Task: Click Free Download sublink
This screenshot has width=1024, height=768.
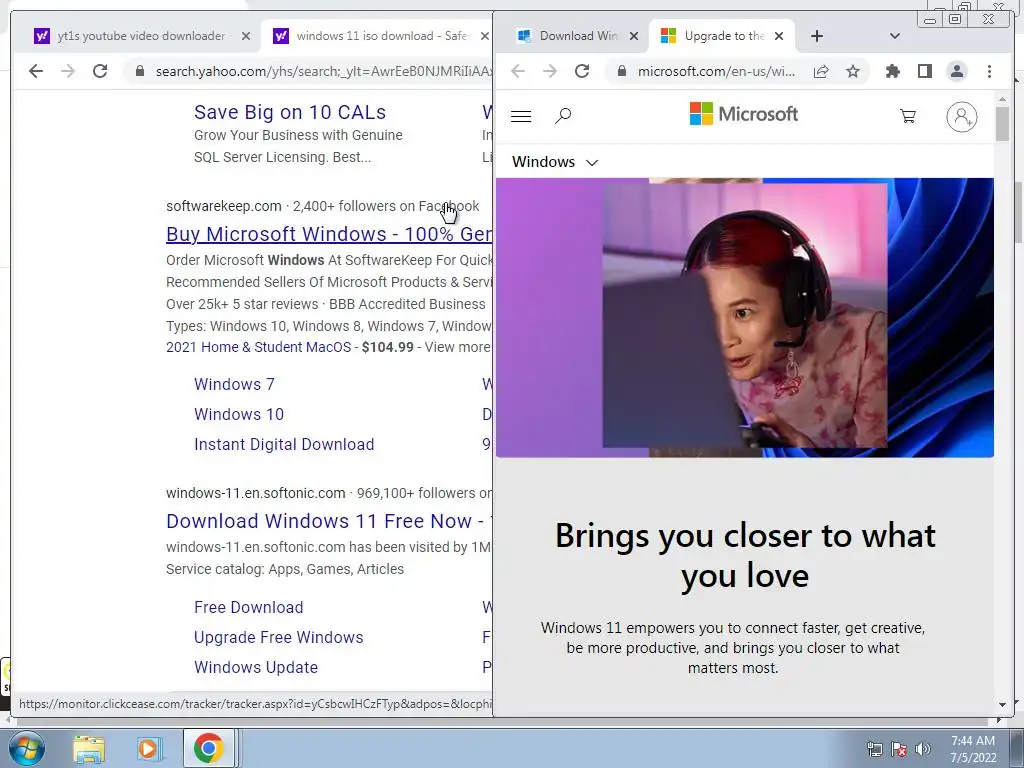Action: 249,607
